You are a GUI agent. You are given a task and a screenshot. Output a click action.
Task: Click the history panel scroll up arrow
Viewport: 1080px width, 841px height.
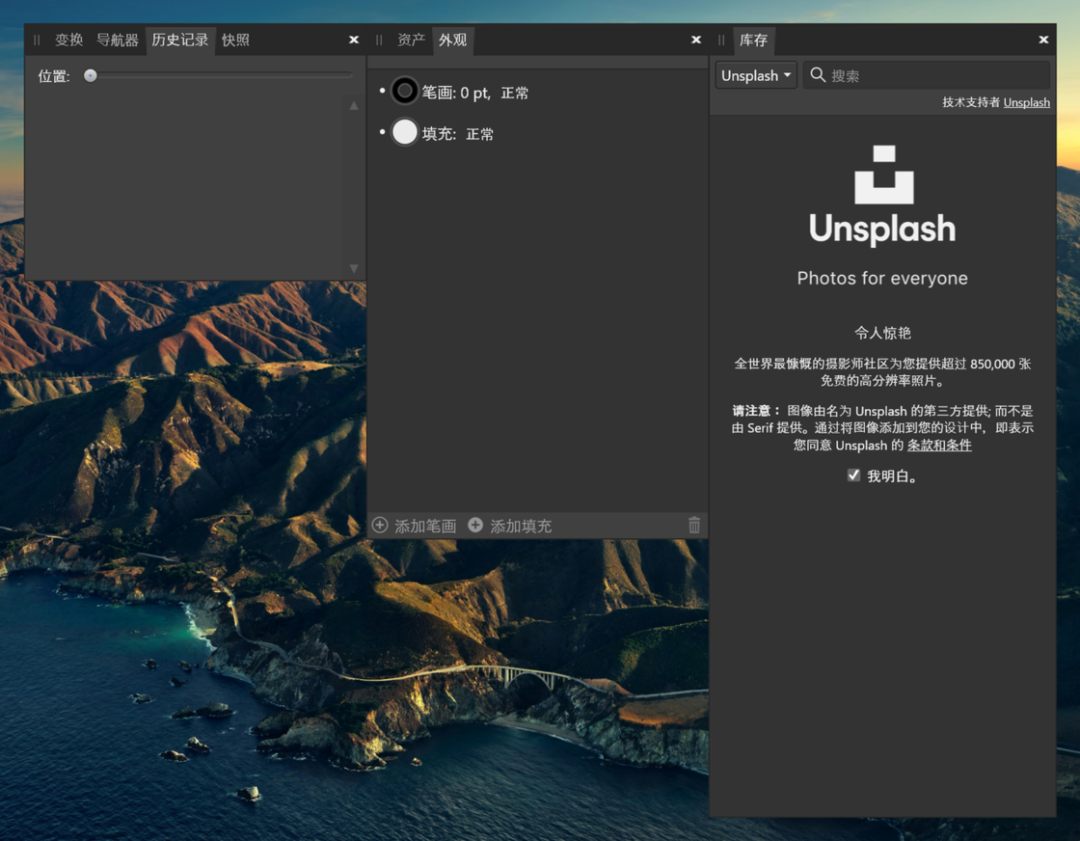353,106
